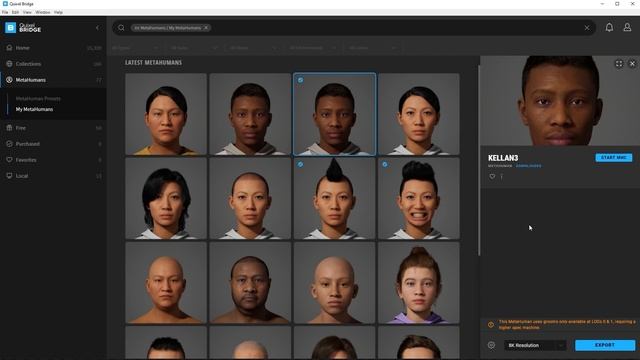640x360 pixels.
Task: Open the user account icon
Action: pos(627,27)
